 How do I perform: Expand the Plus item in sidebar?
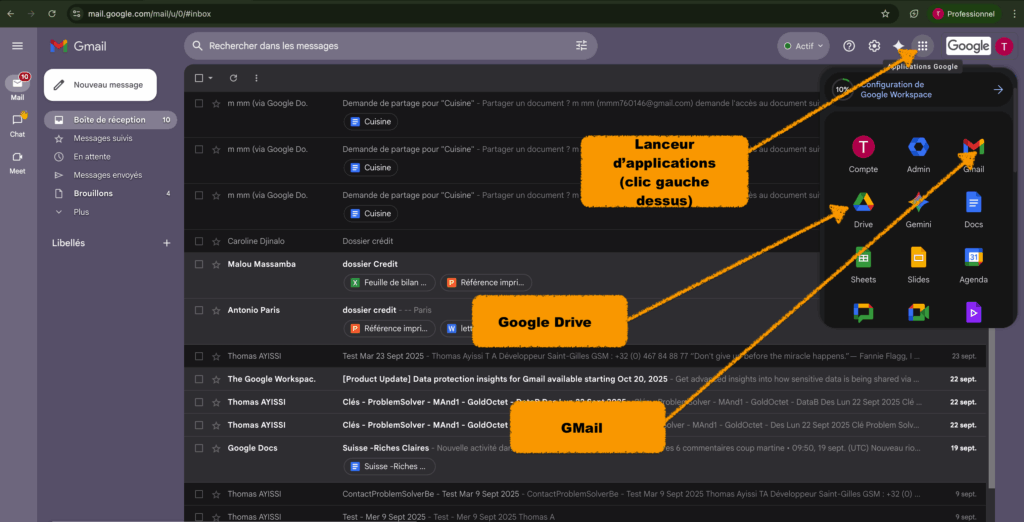pos(81,212)
